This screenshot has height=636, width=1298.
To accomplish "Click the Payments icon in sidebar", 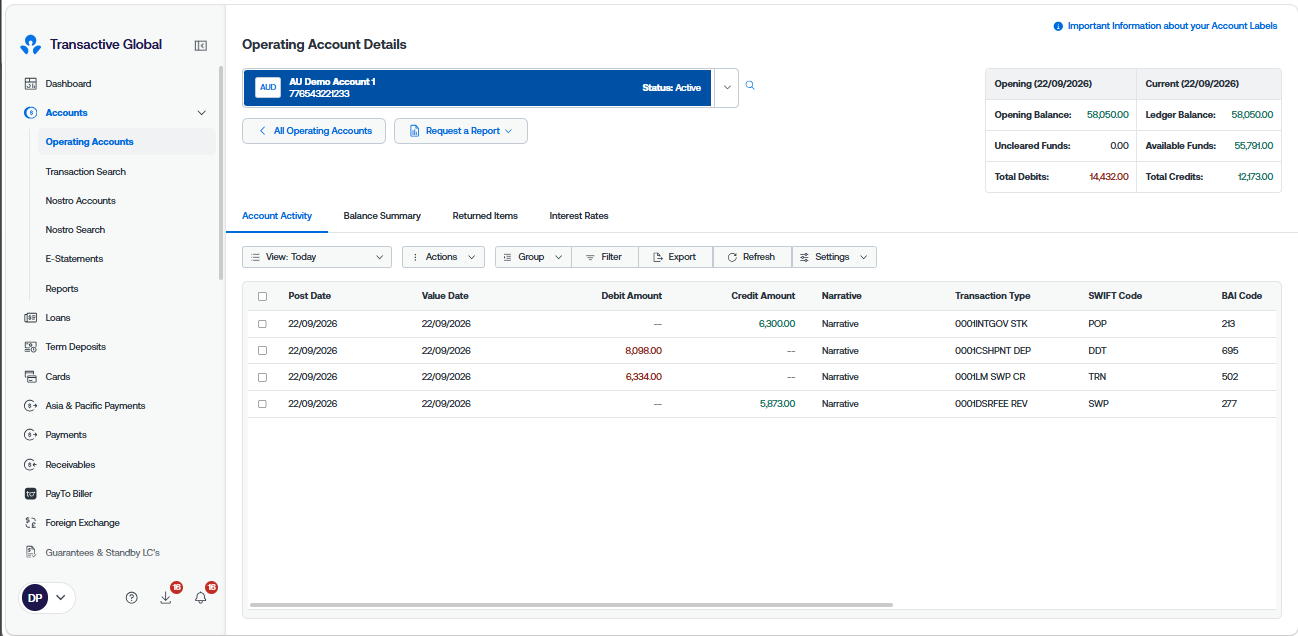I will [30, 435].
